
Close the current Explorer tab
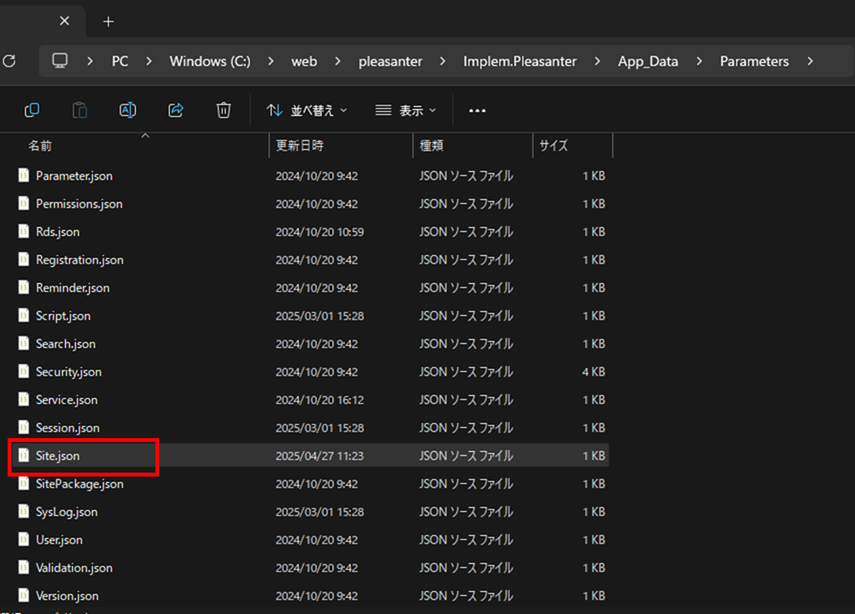pyautogui.click(x=64, y=21)
